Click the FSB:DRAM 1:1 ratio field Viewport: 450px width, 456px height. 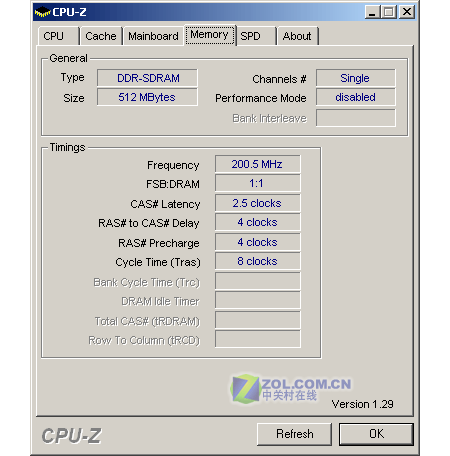click(x=258, y=183)
